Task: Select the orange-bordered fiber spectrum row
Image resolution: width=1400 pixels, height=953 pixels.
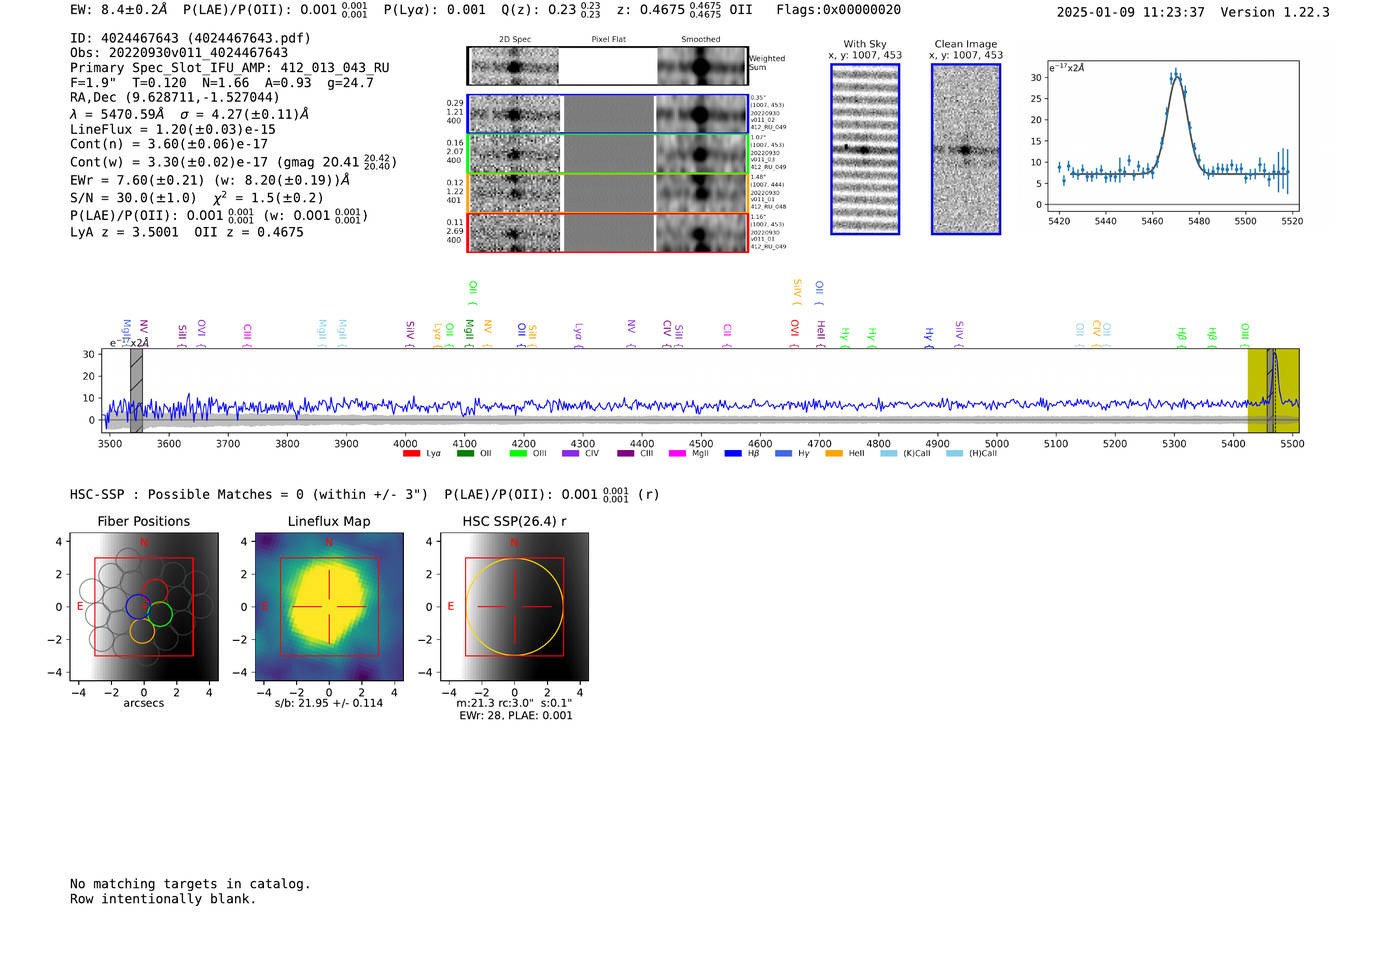Action: tap(607, 193)
